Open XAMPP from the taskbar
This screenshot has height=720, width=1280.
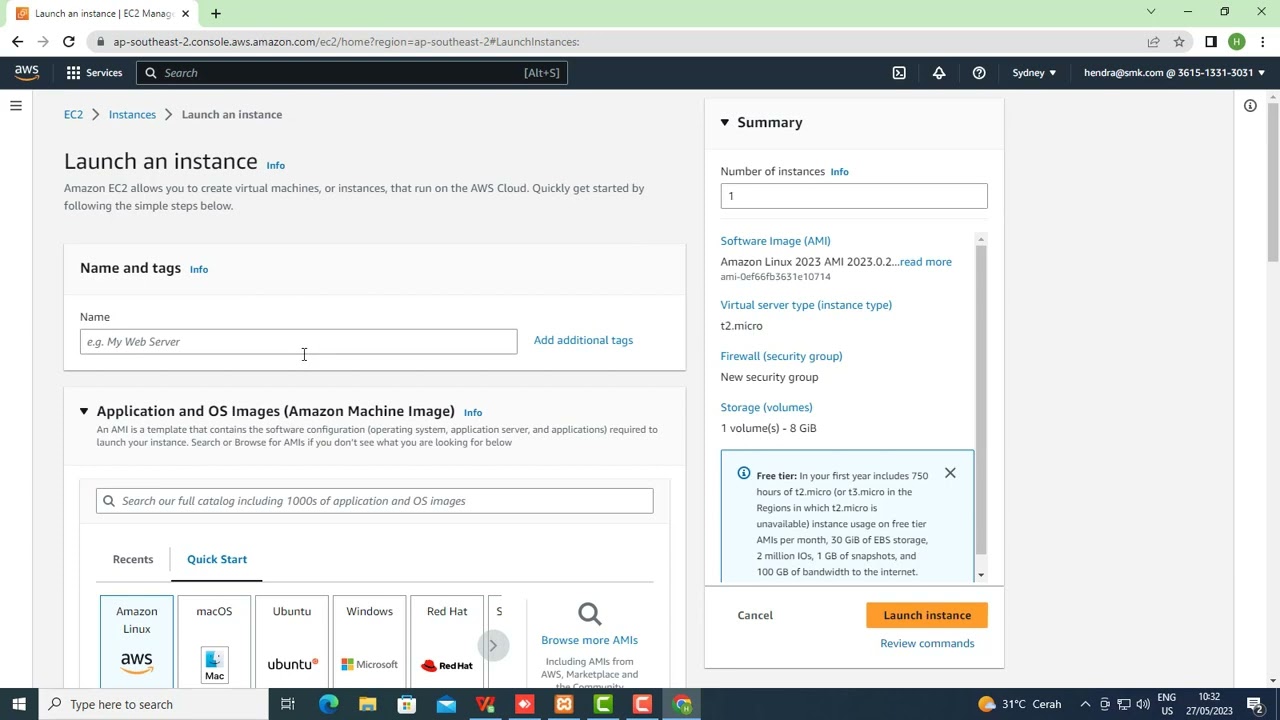point(564,704)
